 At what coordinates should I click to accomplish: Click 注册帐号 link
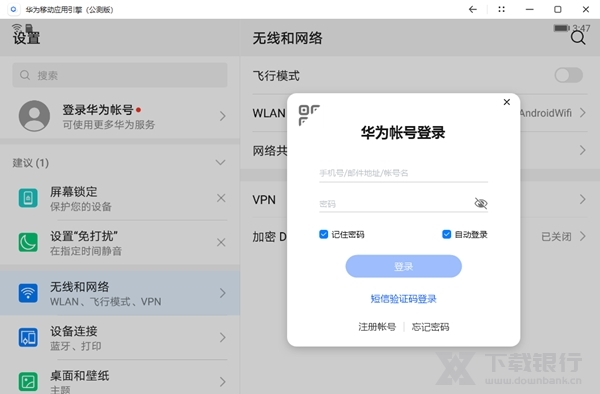[377, 327]
